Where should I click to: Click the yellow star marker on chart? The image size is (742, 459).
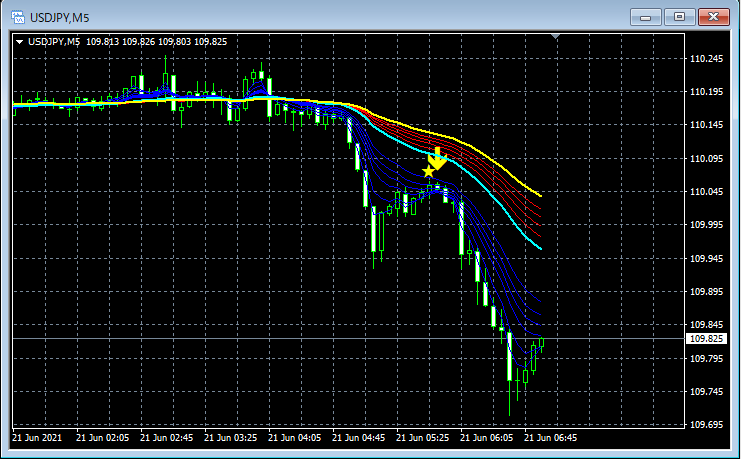pos(428,171)
